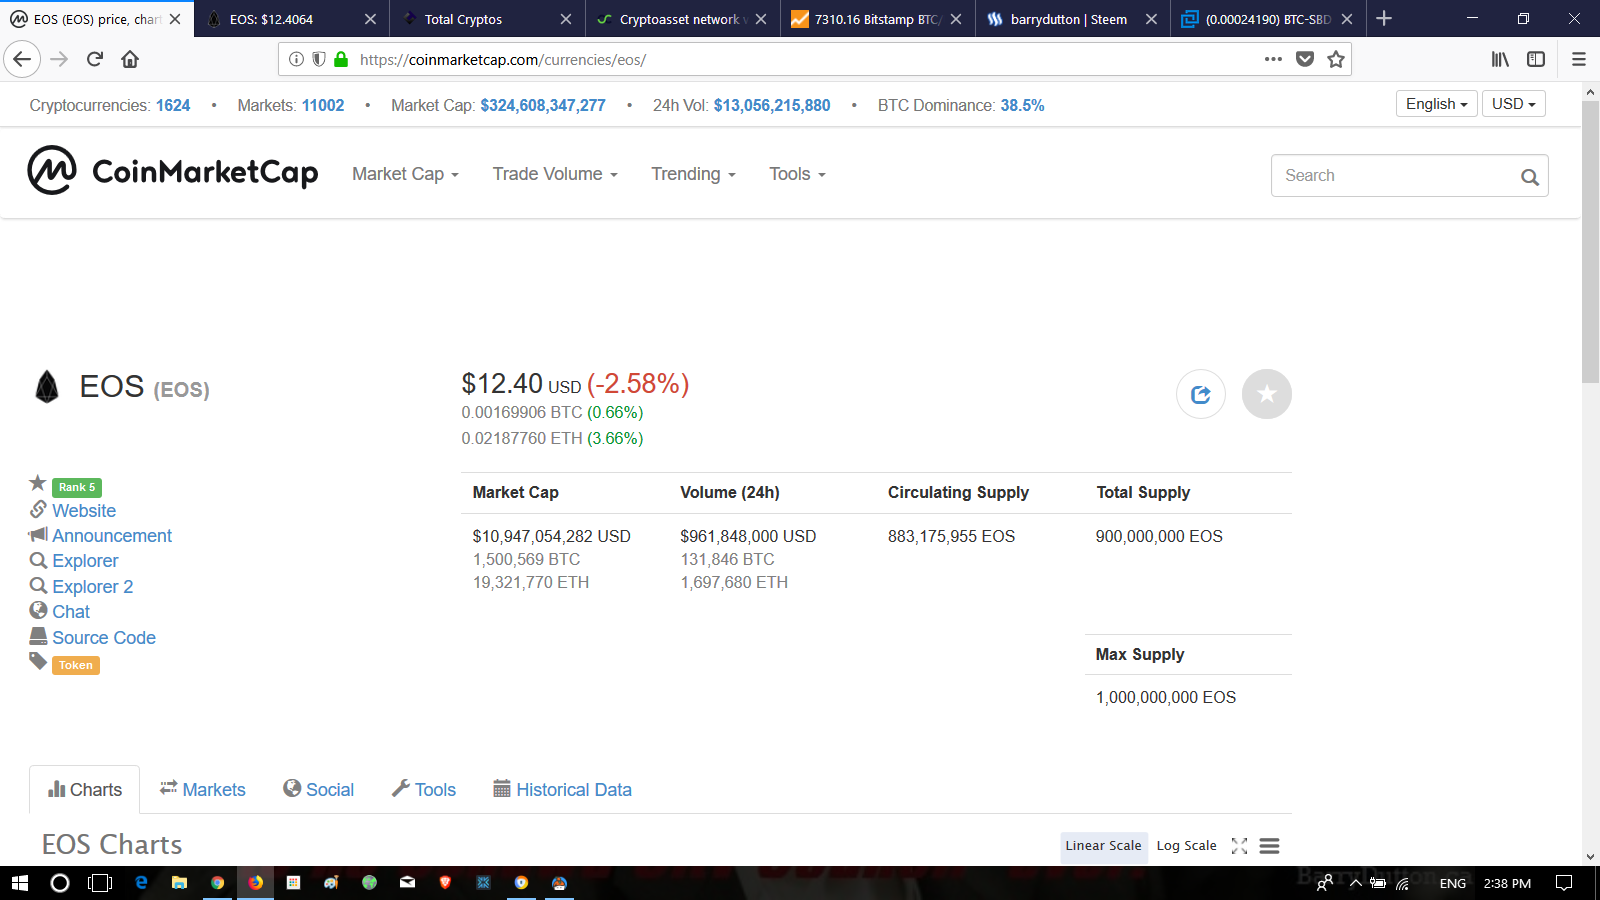The image size is (1600, 900).
Task: Open Firefox hamburger menu
Action: pyautogui.click(x=1579, y=59)
